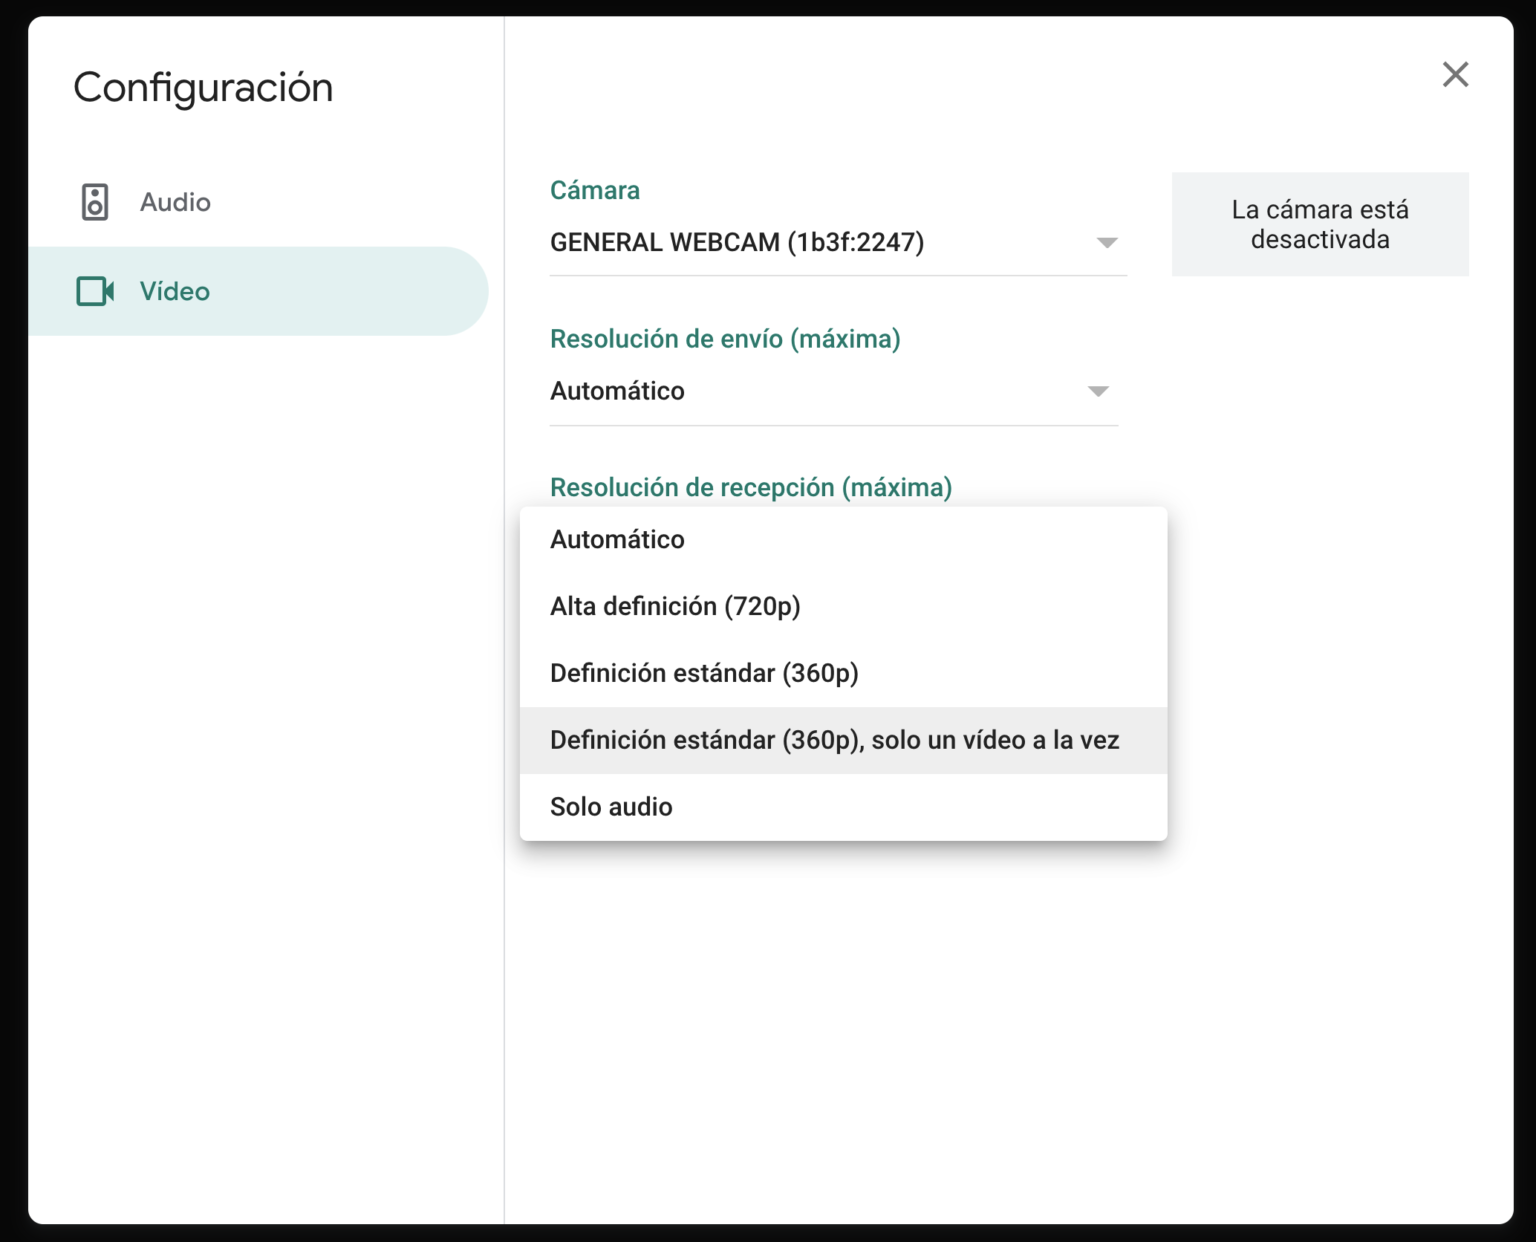This screenshot has height=1242, width=1536.
Task: Click the Configuración title
Action: coord(203,88)
